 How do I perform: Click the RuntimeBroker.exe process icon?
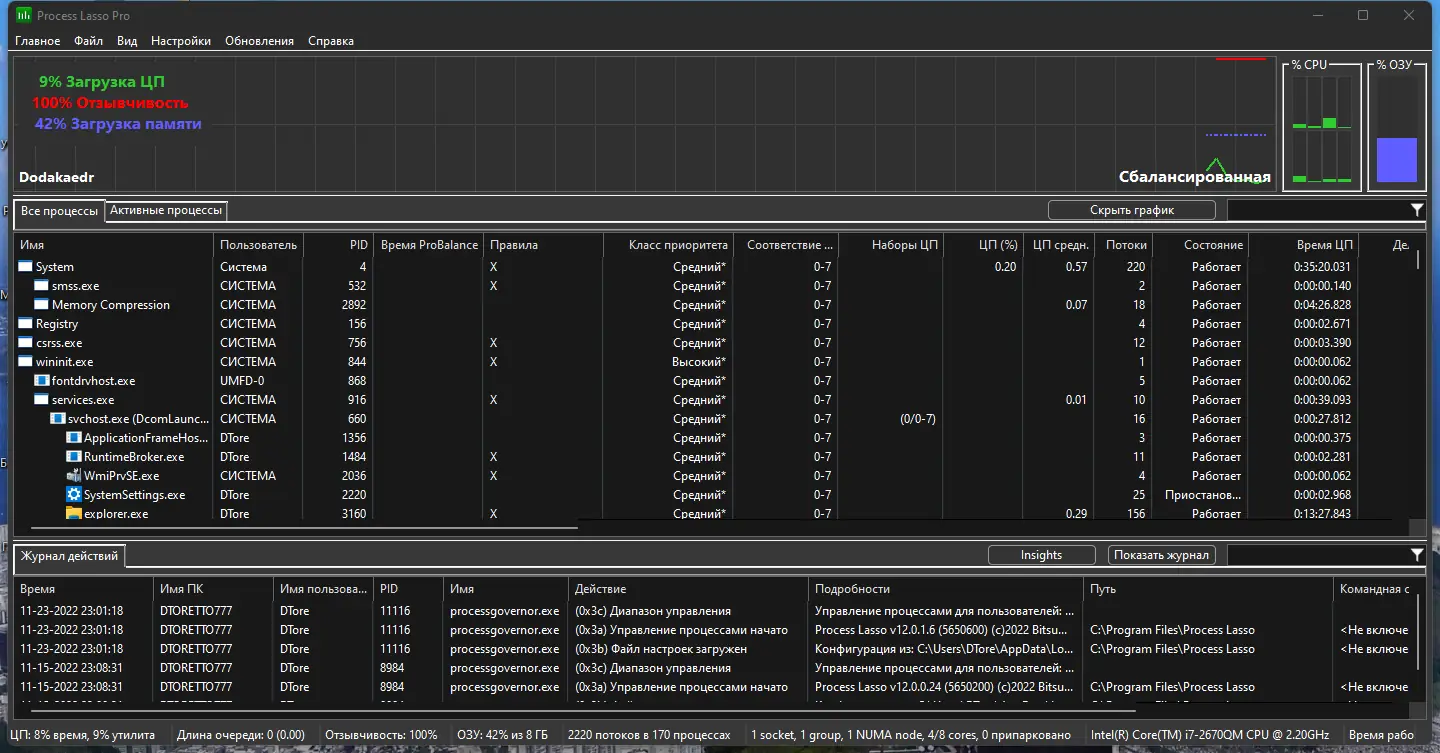tap(73, 457)
